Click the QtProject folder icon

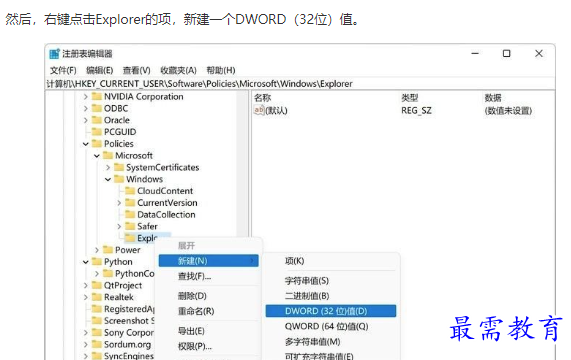point(97,285)
